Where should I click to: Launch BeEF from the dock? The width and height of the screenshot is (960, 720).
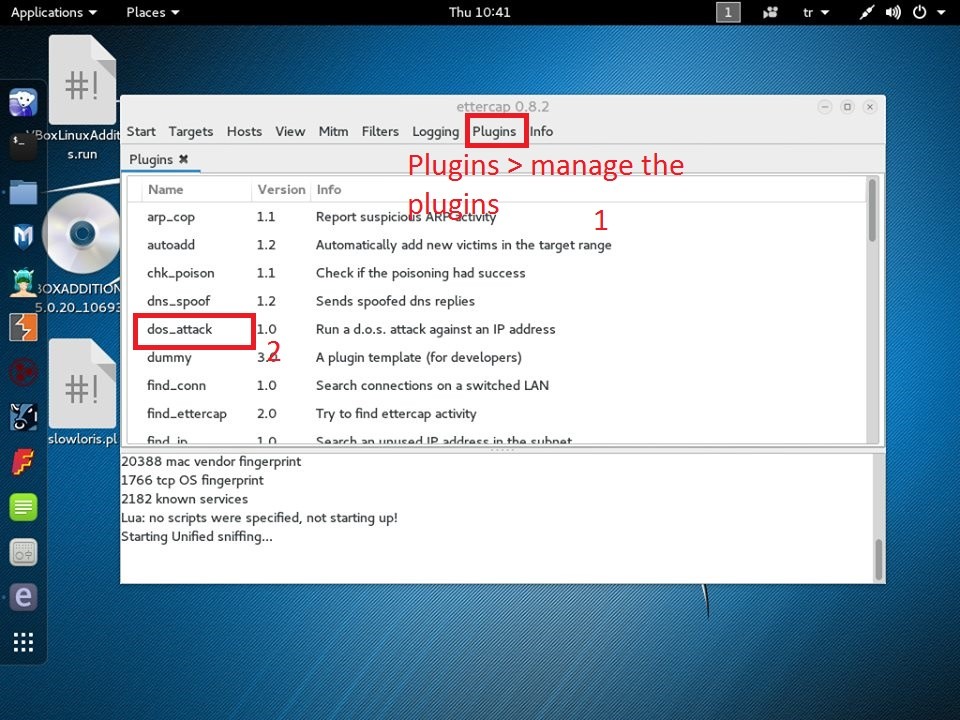click(x=23, y=417)
